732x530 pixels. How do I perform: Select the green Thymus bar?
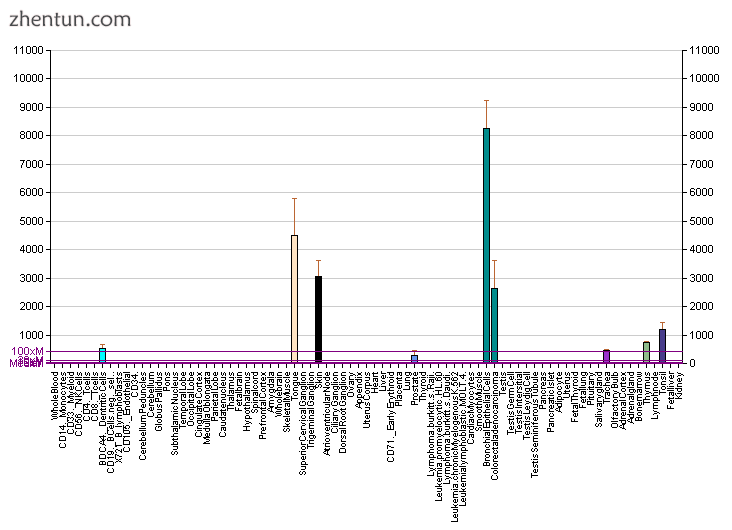tap(647, 352)
